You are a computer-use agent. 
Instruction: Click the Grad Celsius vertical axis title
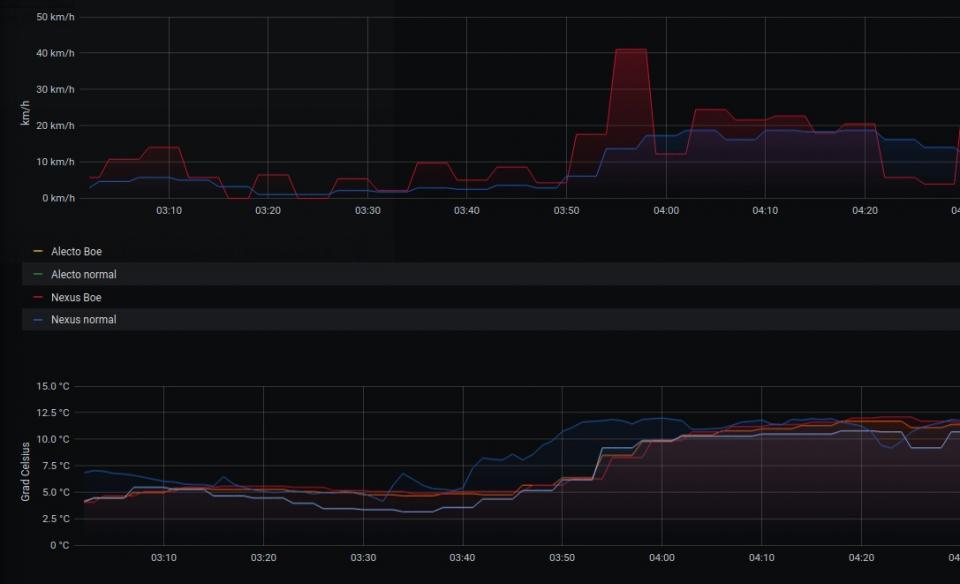(27, 470)
